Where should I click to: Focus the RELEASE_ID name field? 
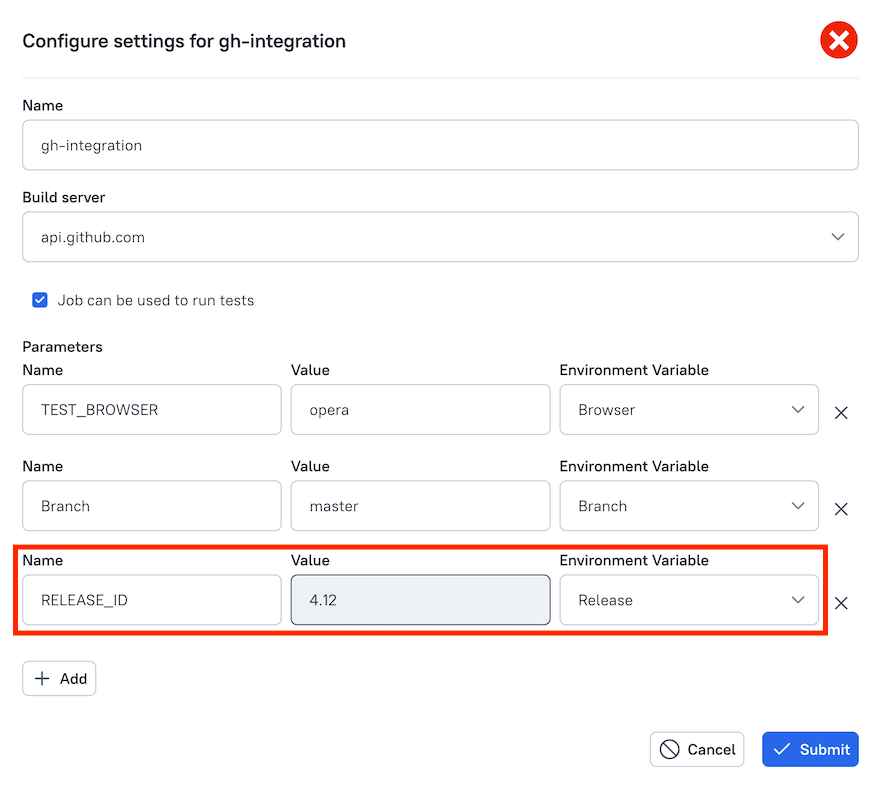point(152,600)
